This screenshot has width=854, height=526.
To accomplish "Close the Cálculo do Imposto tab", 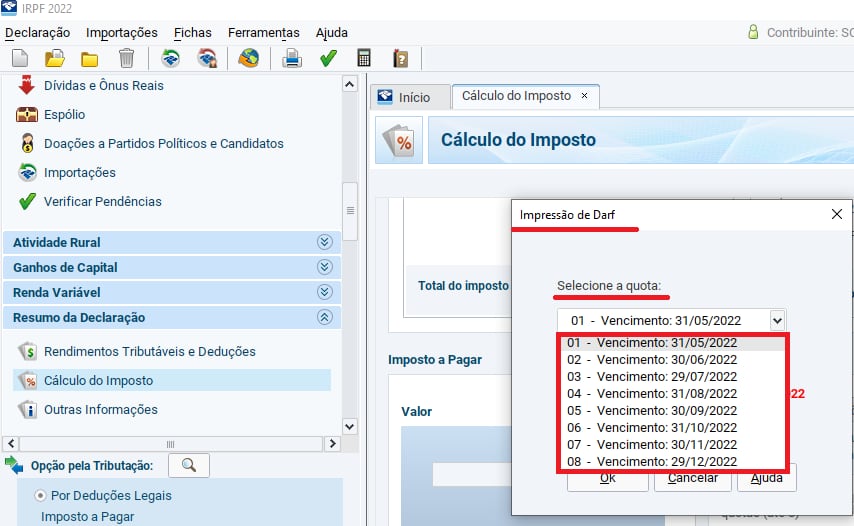I will tap(585, 96).
